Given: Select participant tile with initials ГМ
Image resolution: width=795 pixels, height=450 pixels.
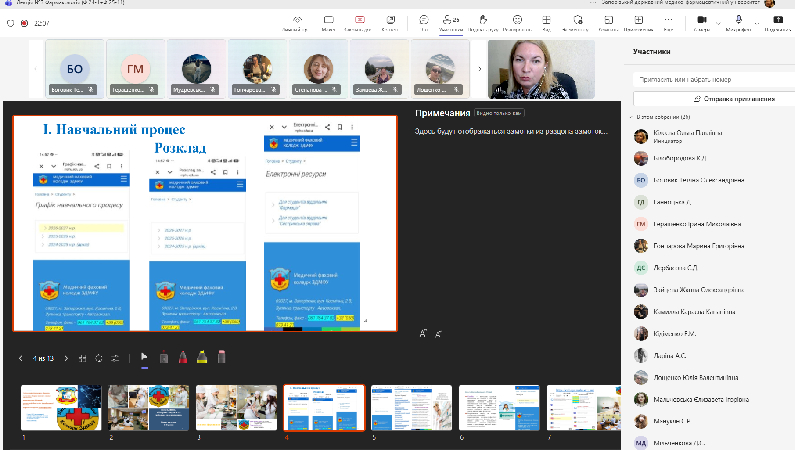Looking at the screenshot, I should point(135,69).
